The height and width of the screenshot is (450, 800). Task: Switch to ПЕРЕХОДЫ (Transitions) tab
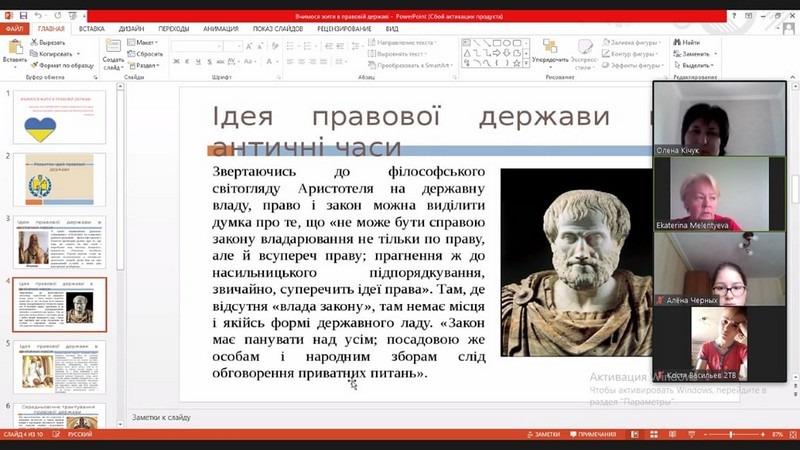tap(173, 29)
